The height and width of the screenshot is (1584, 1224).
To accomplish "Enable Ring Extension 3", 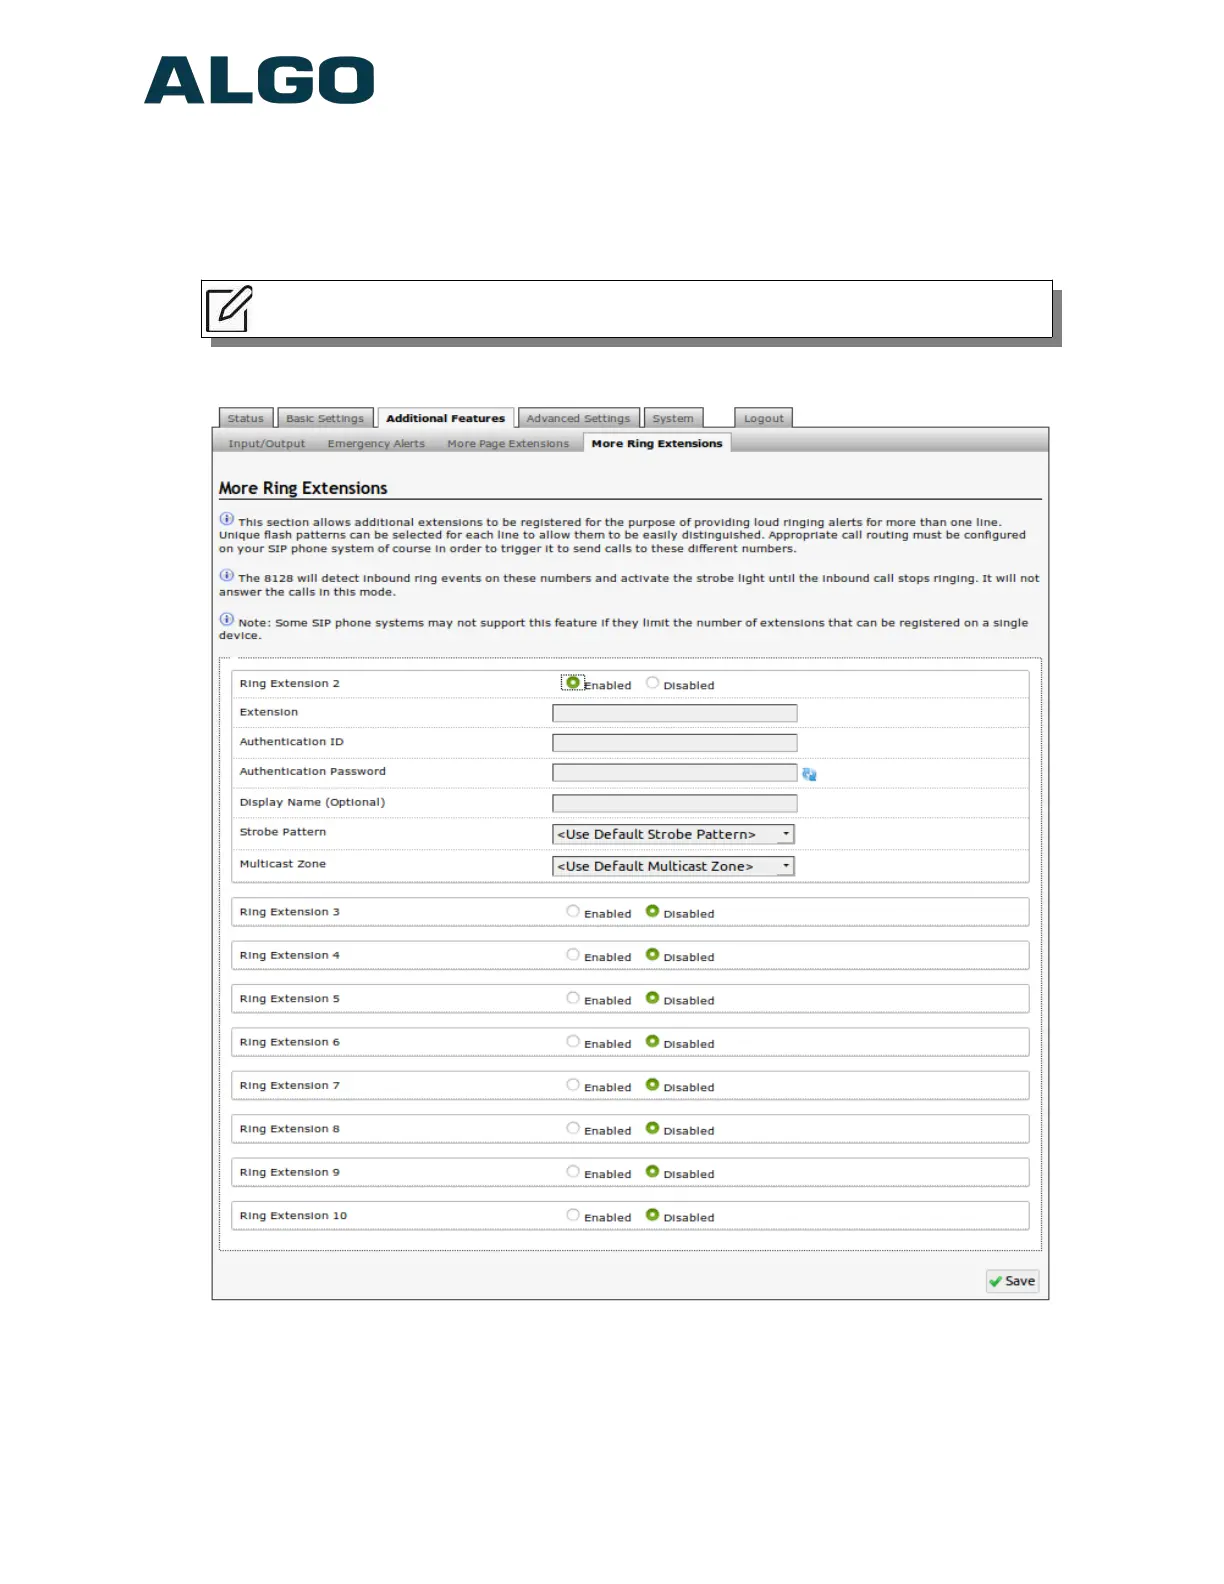I will click(x=573, y=911).
